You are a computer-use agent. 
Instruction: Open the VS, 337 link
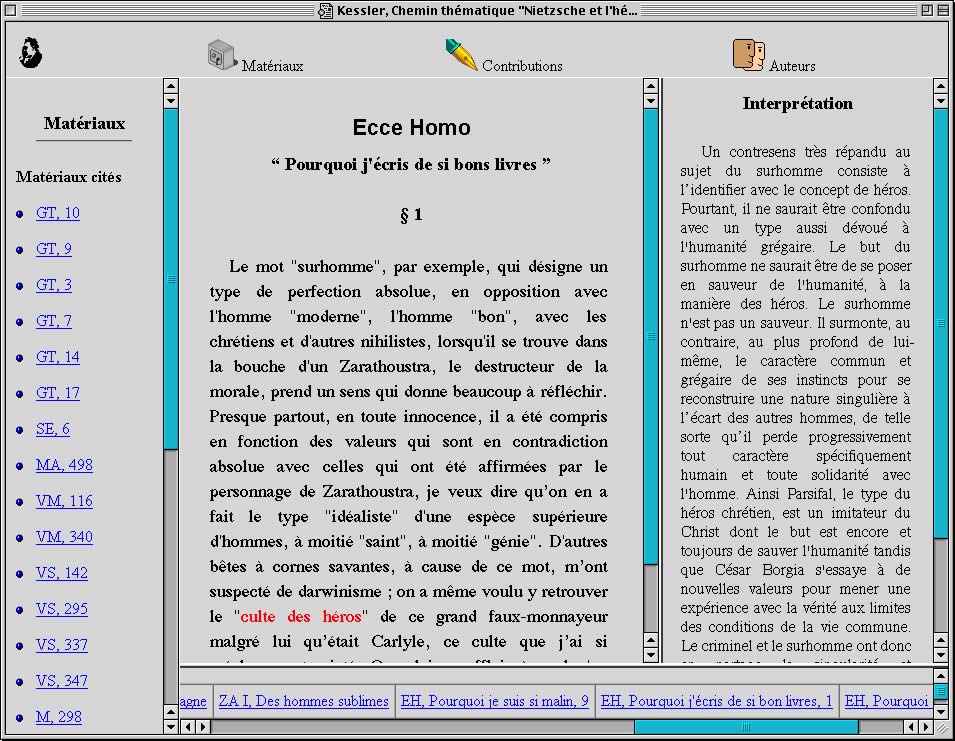[x=62, y=645]
